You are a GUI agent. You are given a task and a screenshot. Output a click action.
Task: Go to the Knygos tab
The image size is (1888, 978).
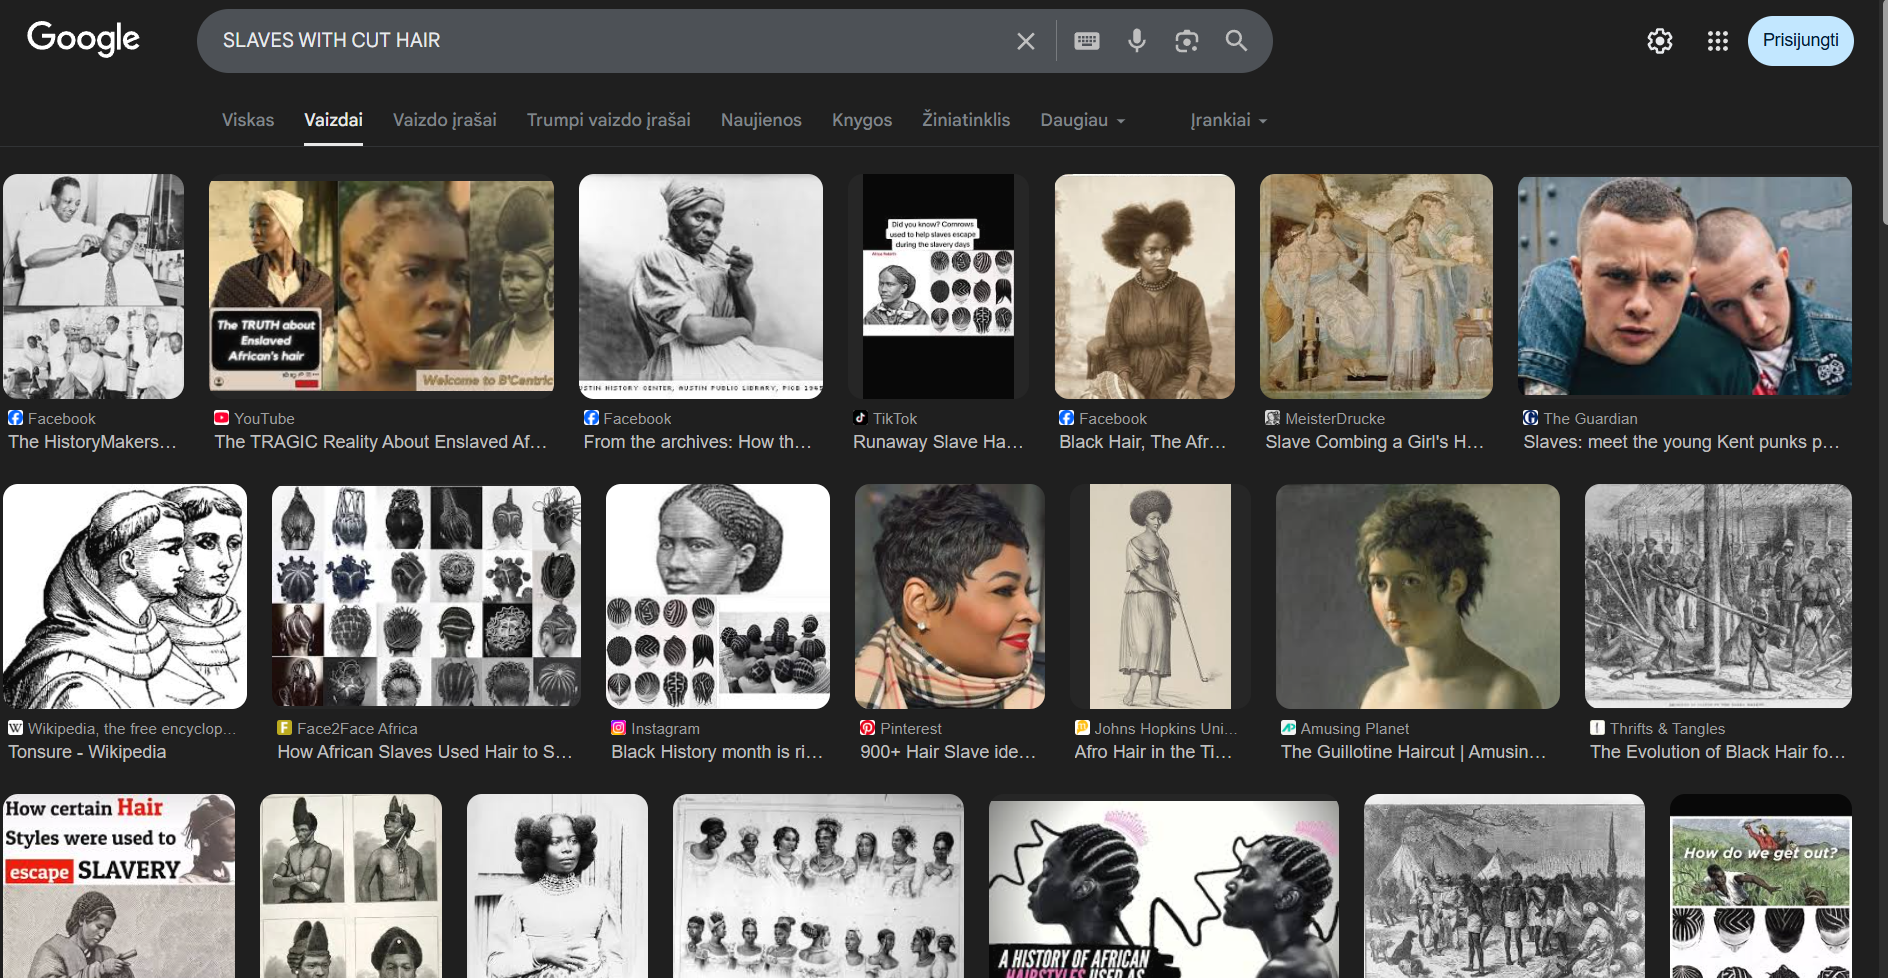(x=862, y=120)
